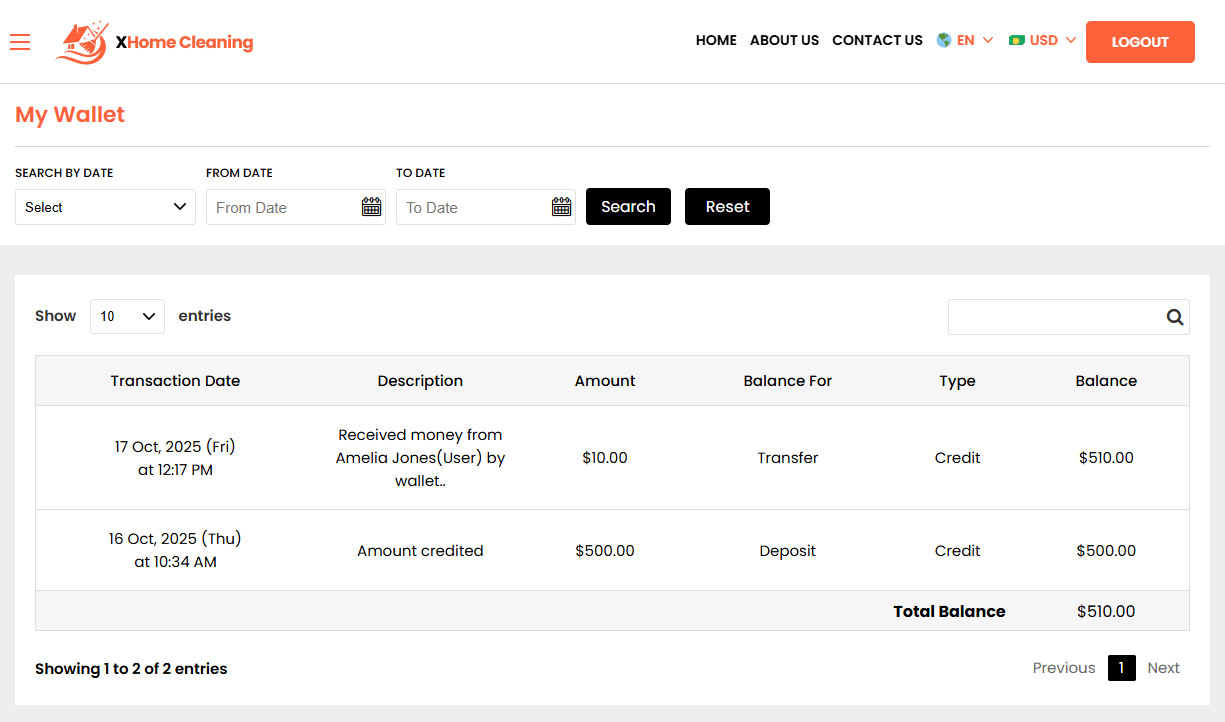The height and width of the screenshot is (722, 1225).
Task: Navigate to Contact Us
Action: coord(877,41)
